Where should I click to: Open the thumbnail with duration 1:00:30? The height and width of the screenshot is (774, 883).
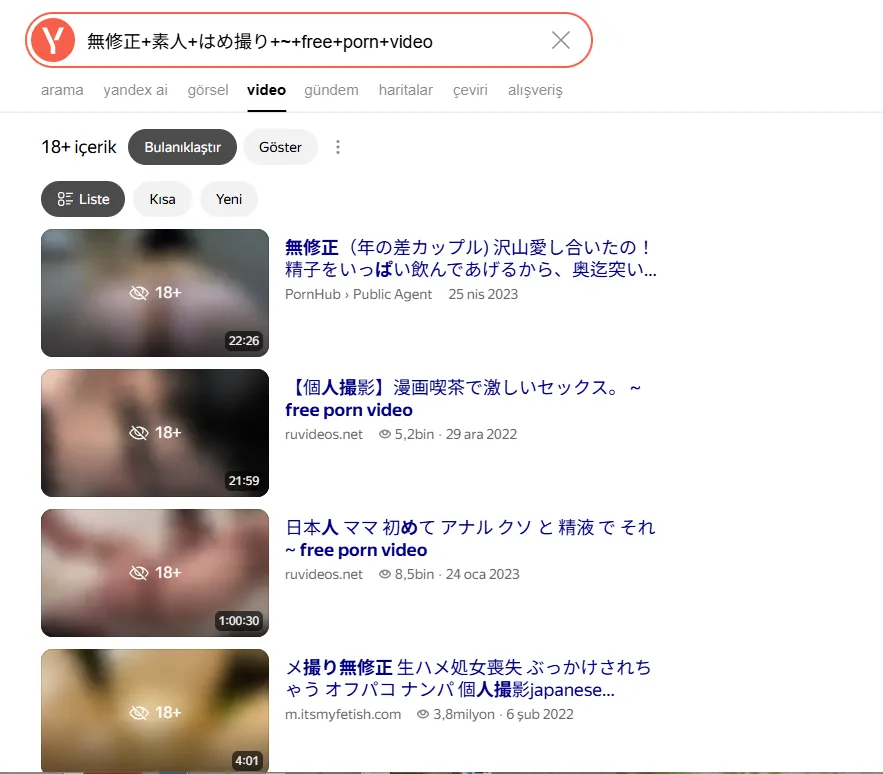pyautogui.click(x=155, y=573)
